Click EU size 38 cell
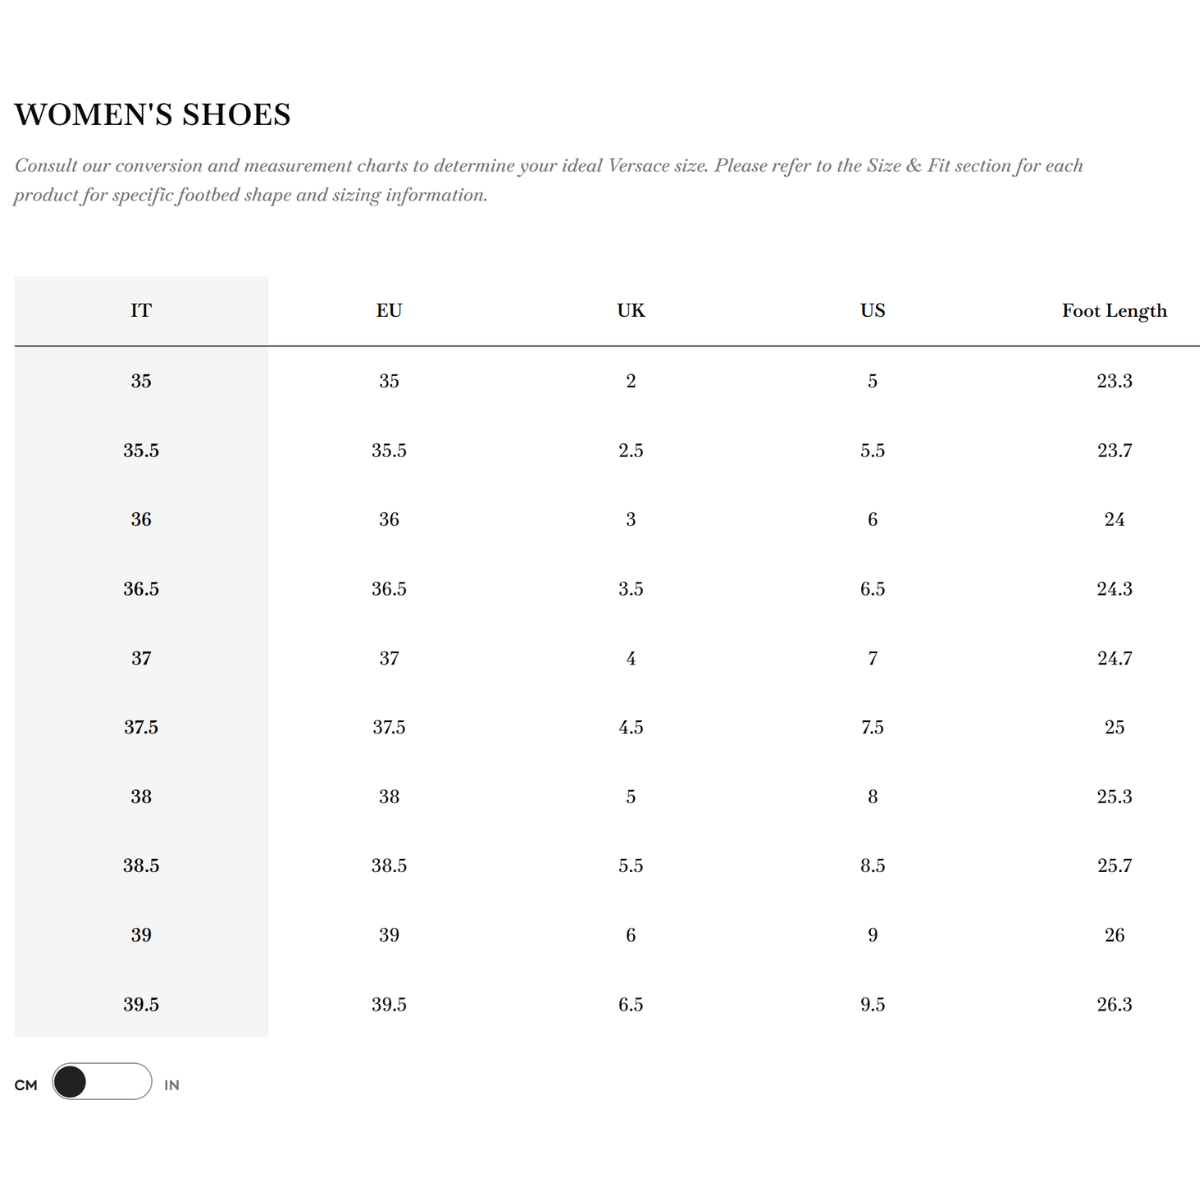 pos(389,797)
